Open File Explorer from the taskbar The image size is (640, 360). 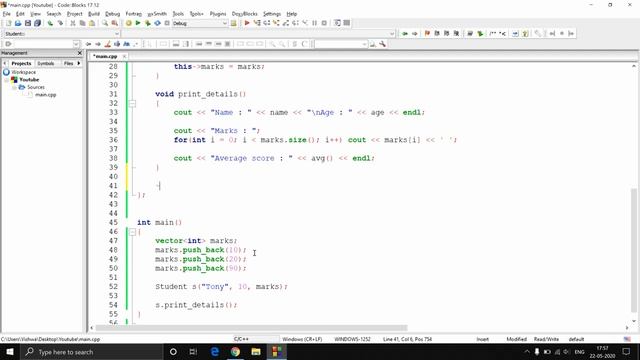[x=256, y=351]
